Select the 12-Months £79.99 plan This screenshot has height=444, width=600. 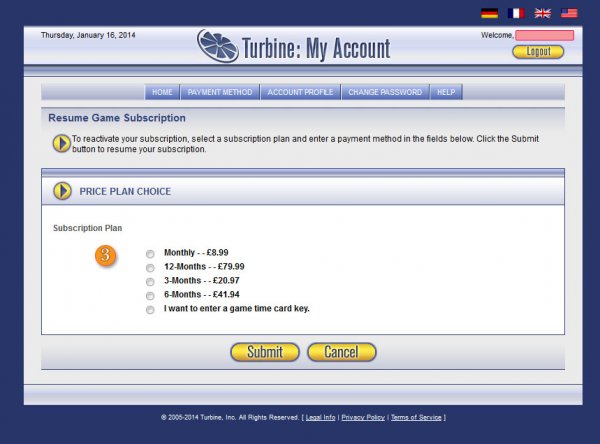tap(150, 268)
